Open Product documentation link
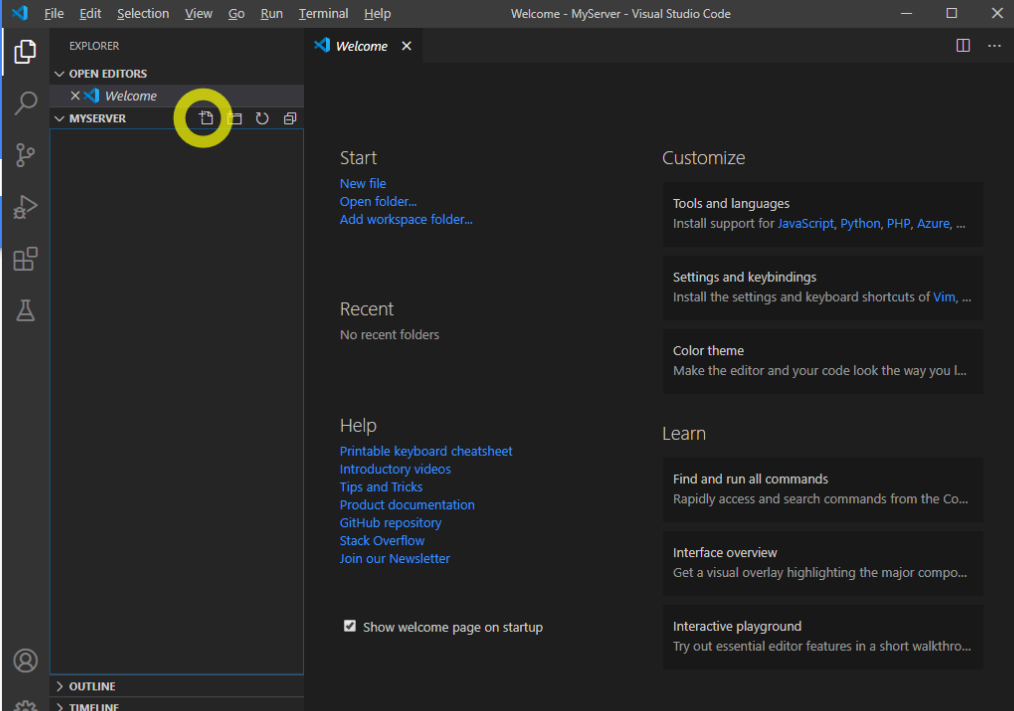 407,505
